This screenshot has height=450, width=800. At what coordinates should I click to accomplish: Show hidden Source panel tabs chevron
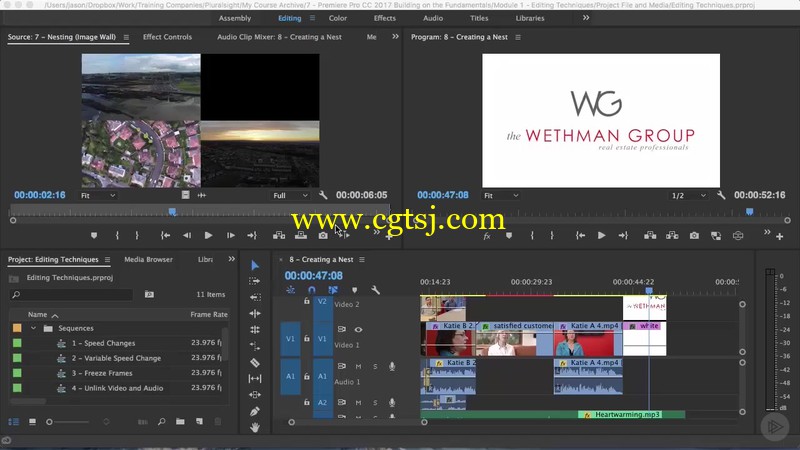[x=395, y=37]
